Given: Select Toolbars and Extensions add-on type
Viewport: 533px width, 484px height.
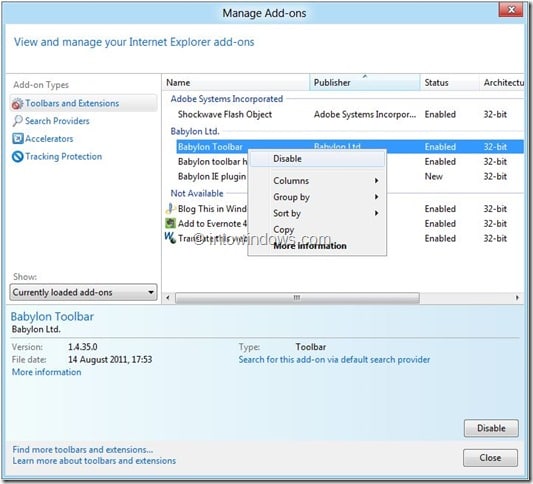Looking at the screenshot, I should [x=84, y=103].
